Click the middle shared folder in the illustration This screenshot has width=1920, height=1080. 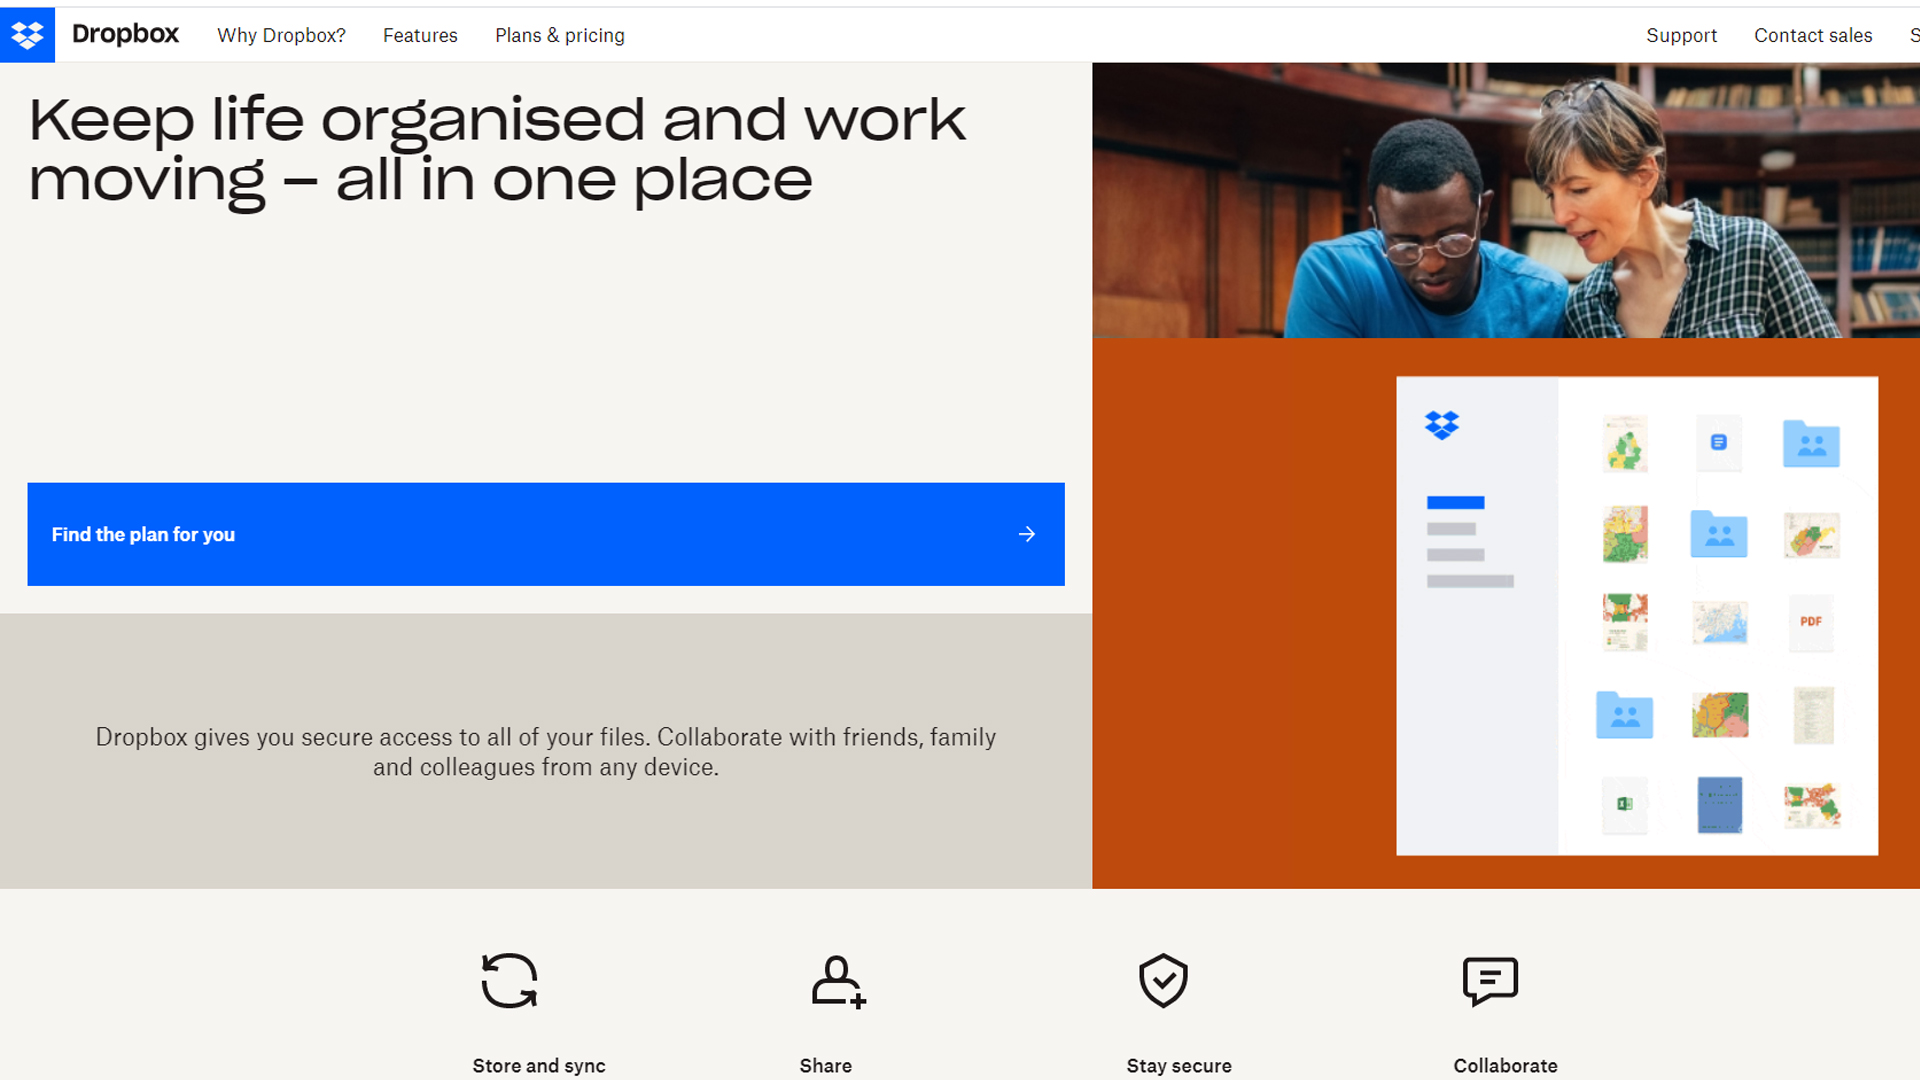pyautogui.click(x=1718, y=535)
